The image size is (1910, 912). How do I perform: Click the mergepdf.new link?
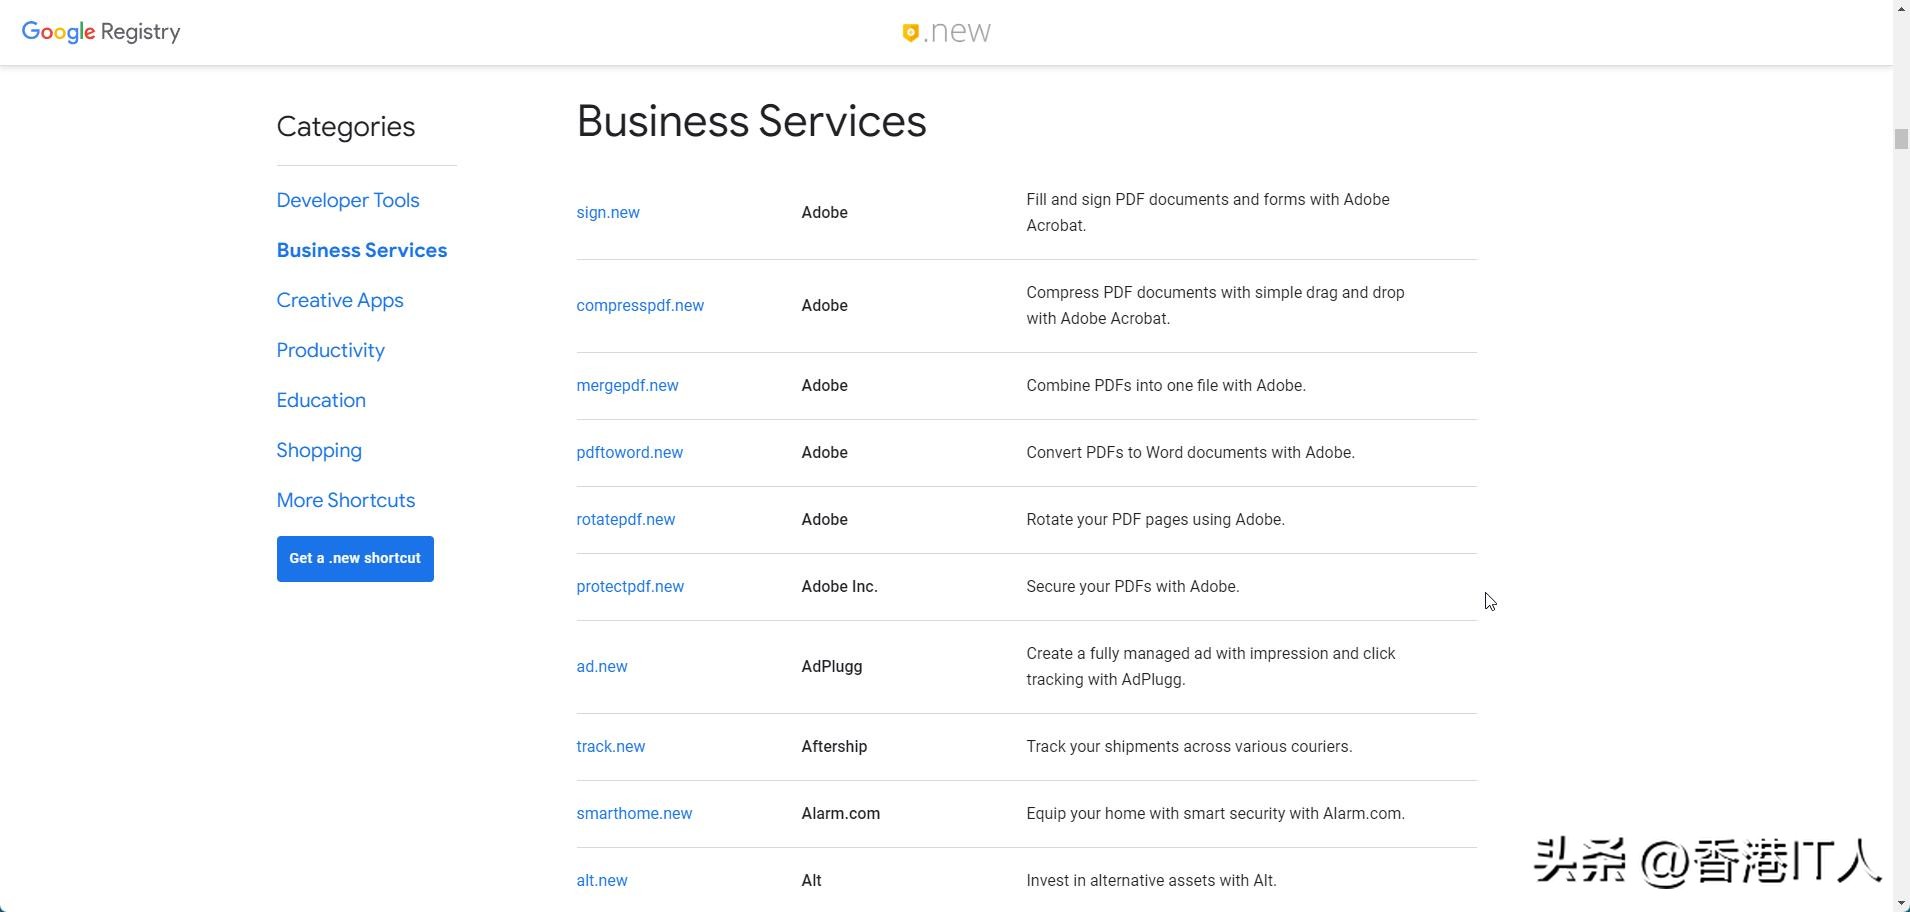627,386
